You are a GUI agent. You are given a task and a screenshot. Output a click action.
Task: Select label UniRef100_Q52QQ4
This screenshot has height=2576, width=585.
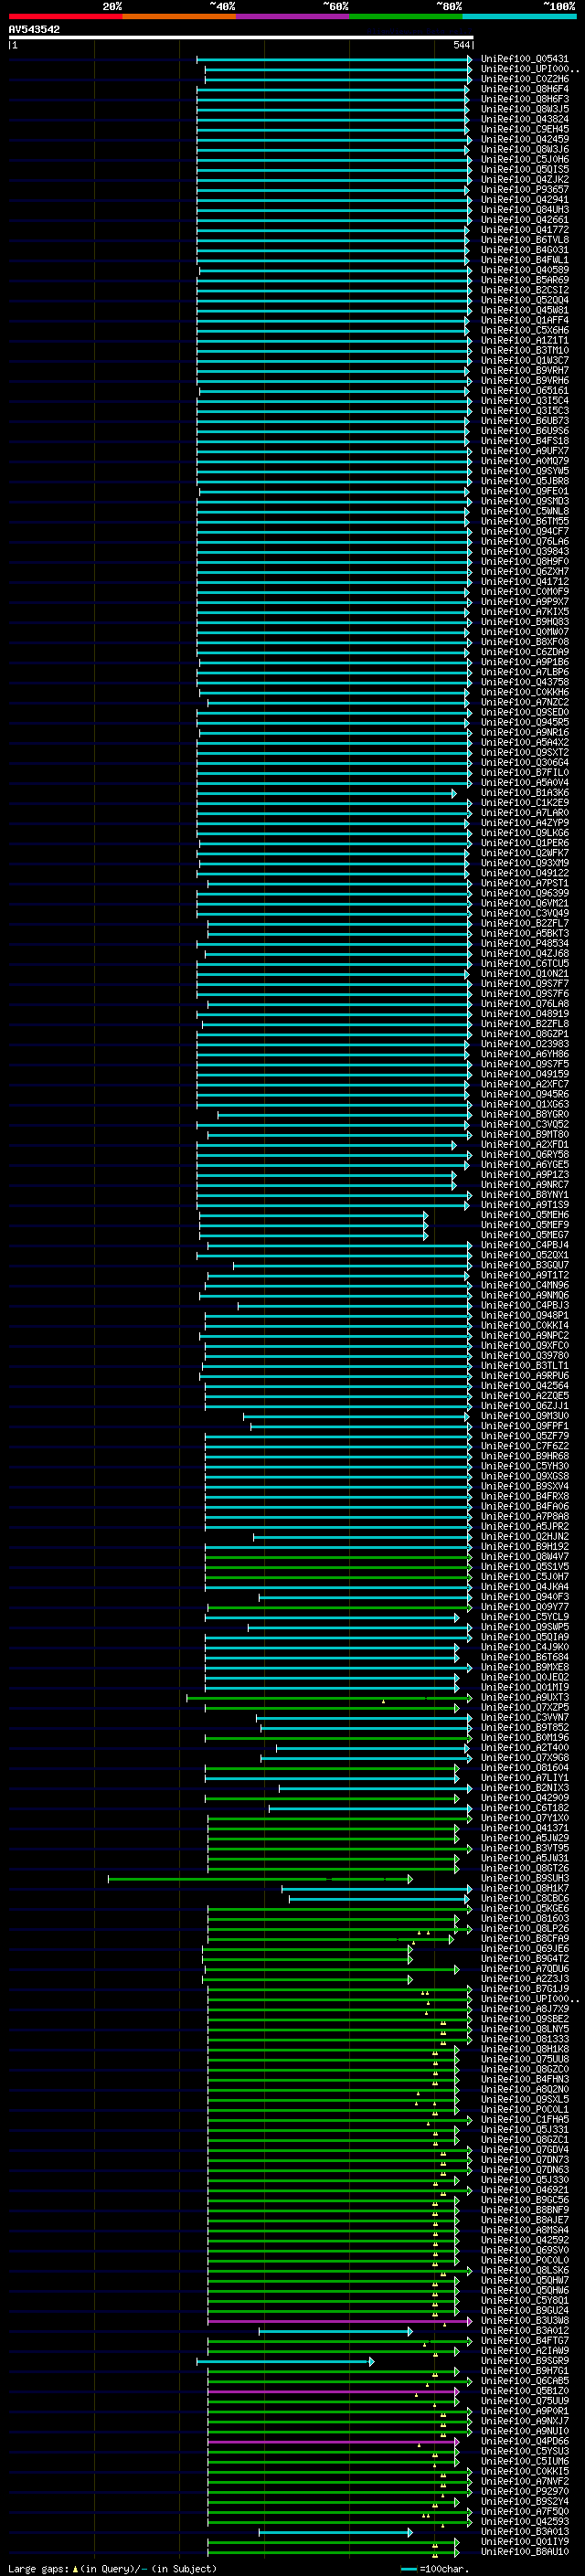(x=524, y=300)
